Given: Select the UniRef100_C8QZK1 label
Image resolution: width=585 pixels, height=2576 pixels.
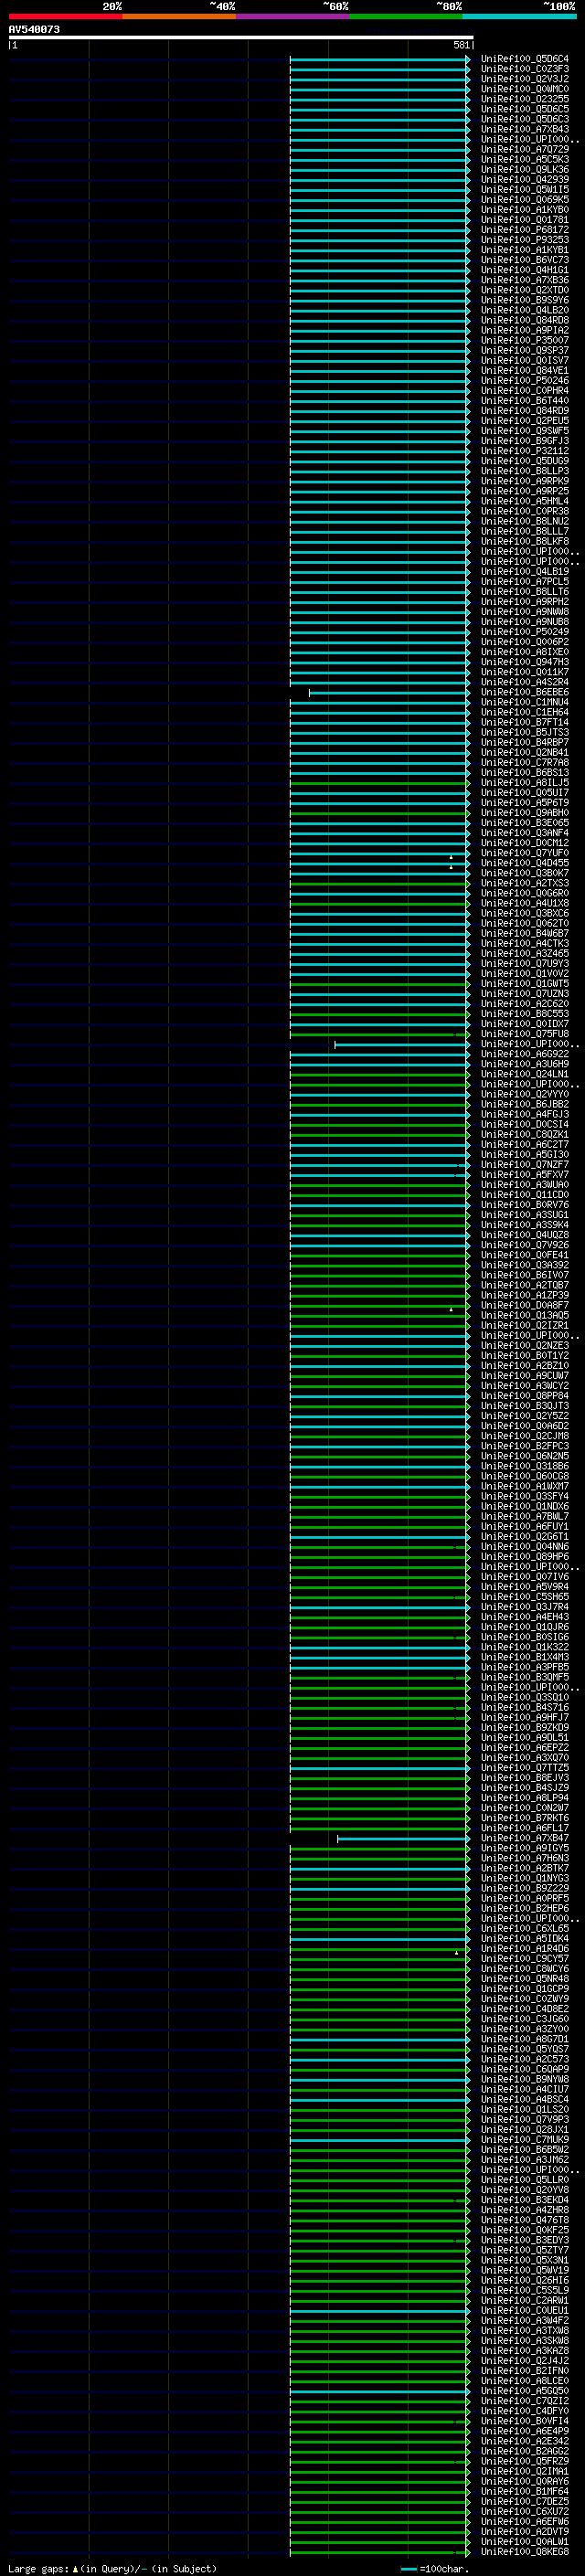Looking at the screenshot, I should click(x=525, y=1134).
